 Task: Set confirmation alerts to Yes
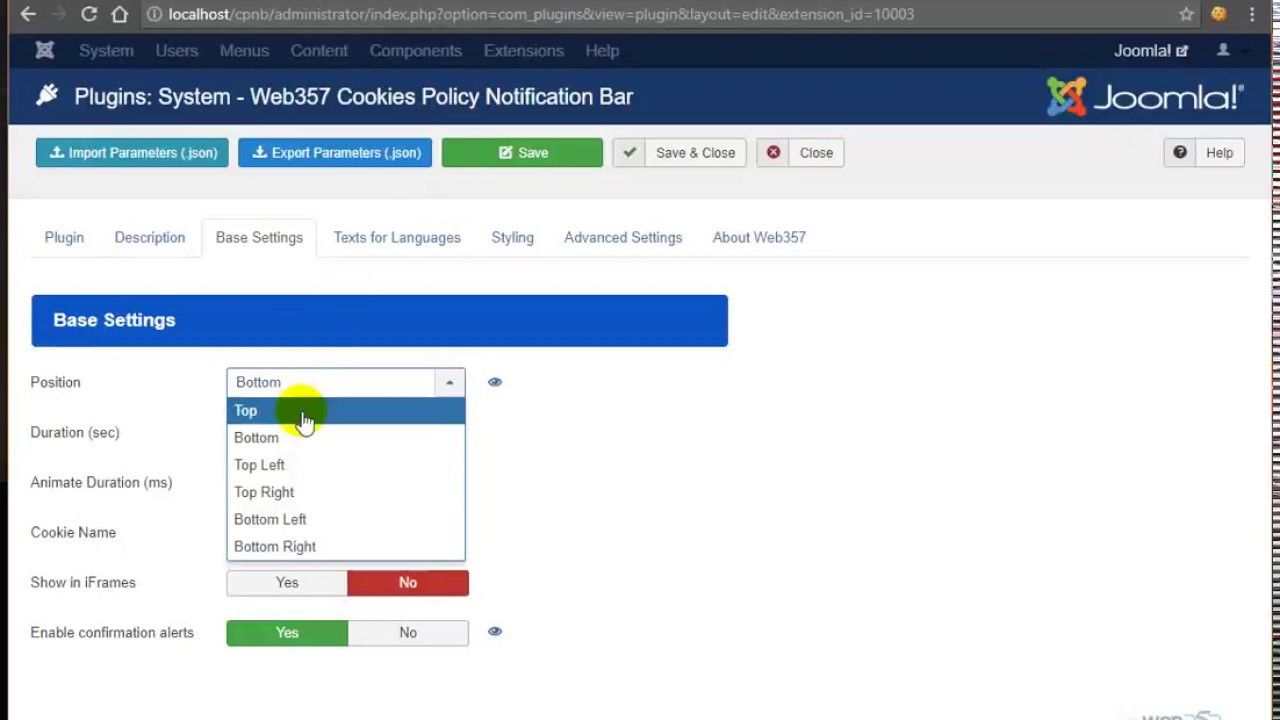coord(287,632)
